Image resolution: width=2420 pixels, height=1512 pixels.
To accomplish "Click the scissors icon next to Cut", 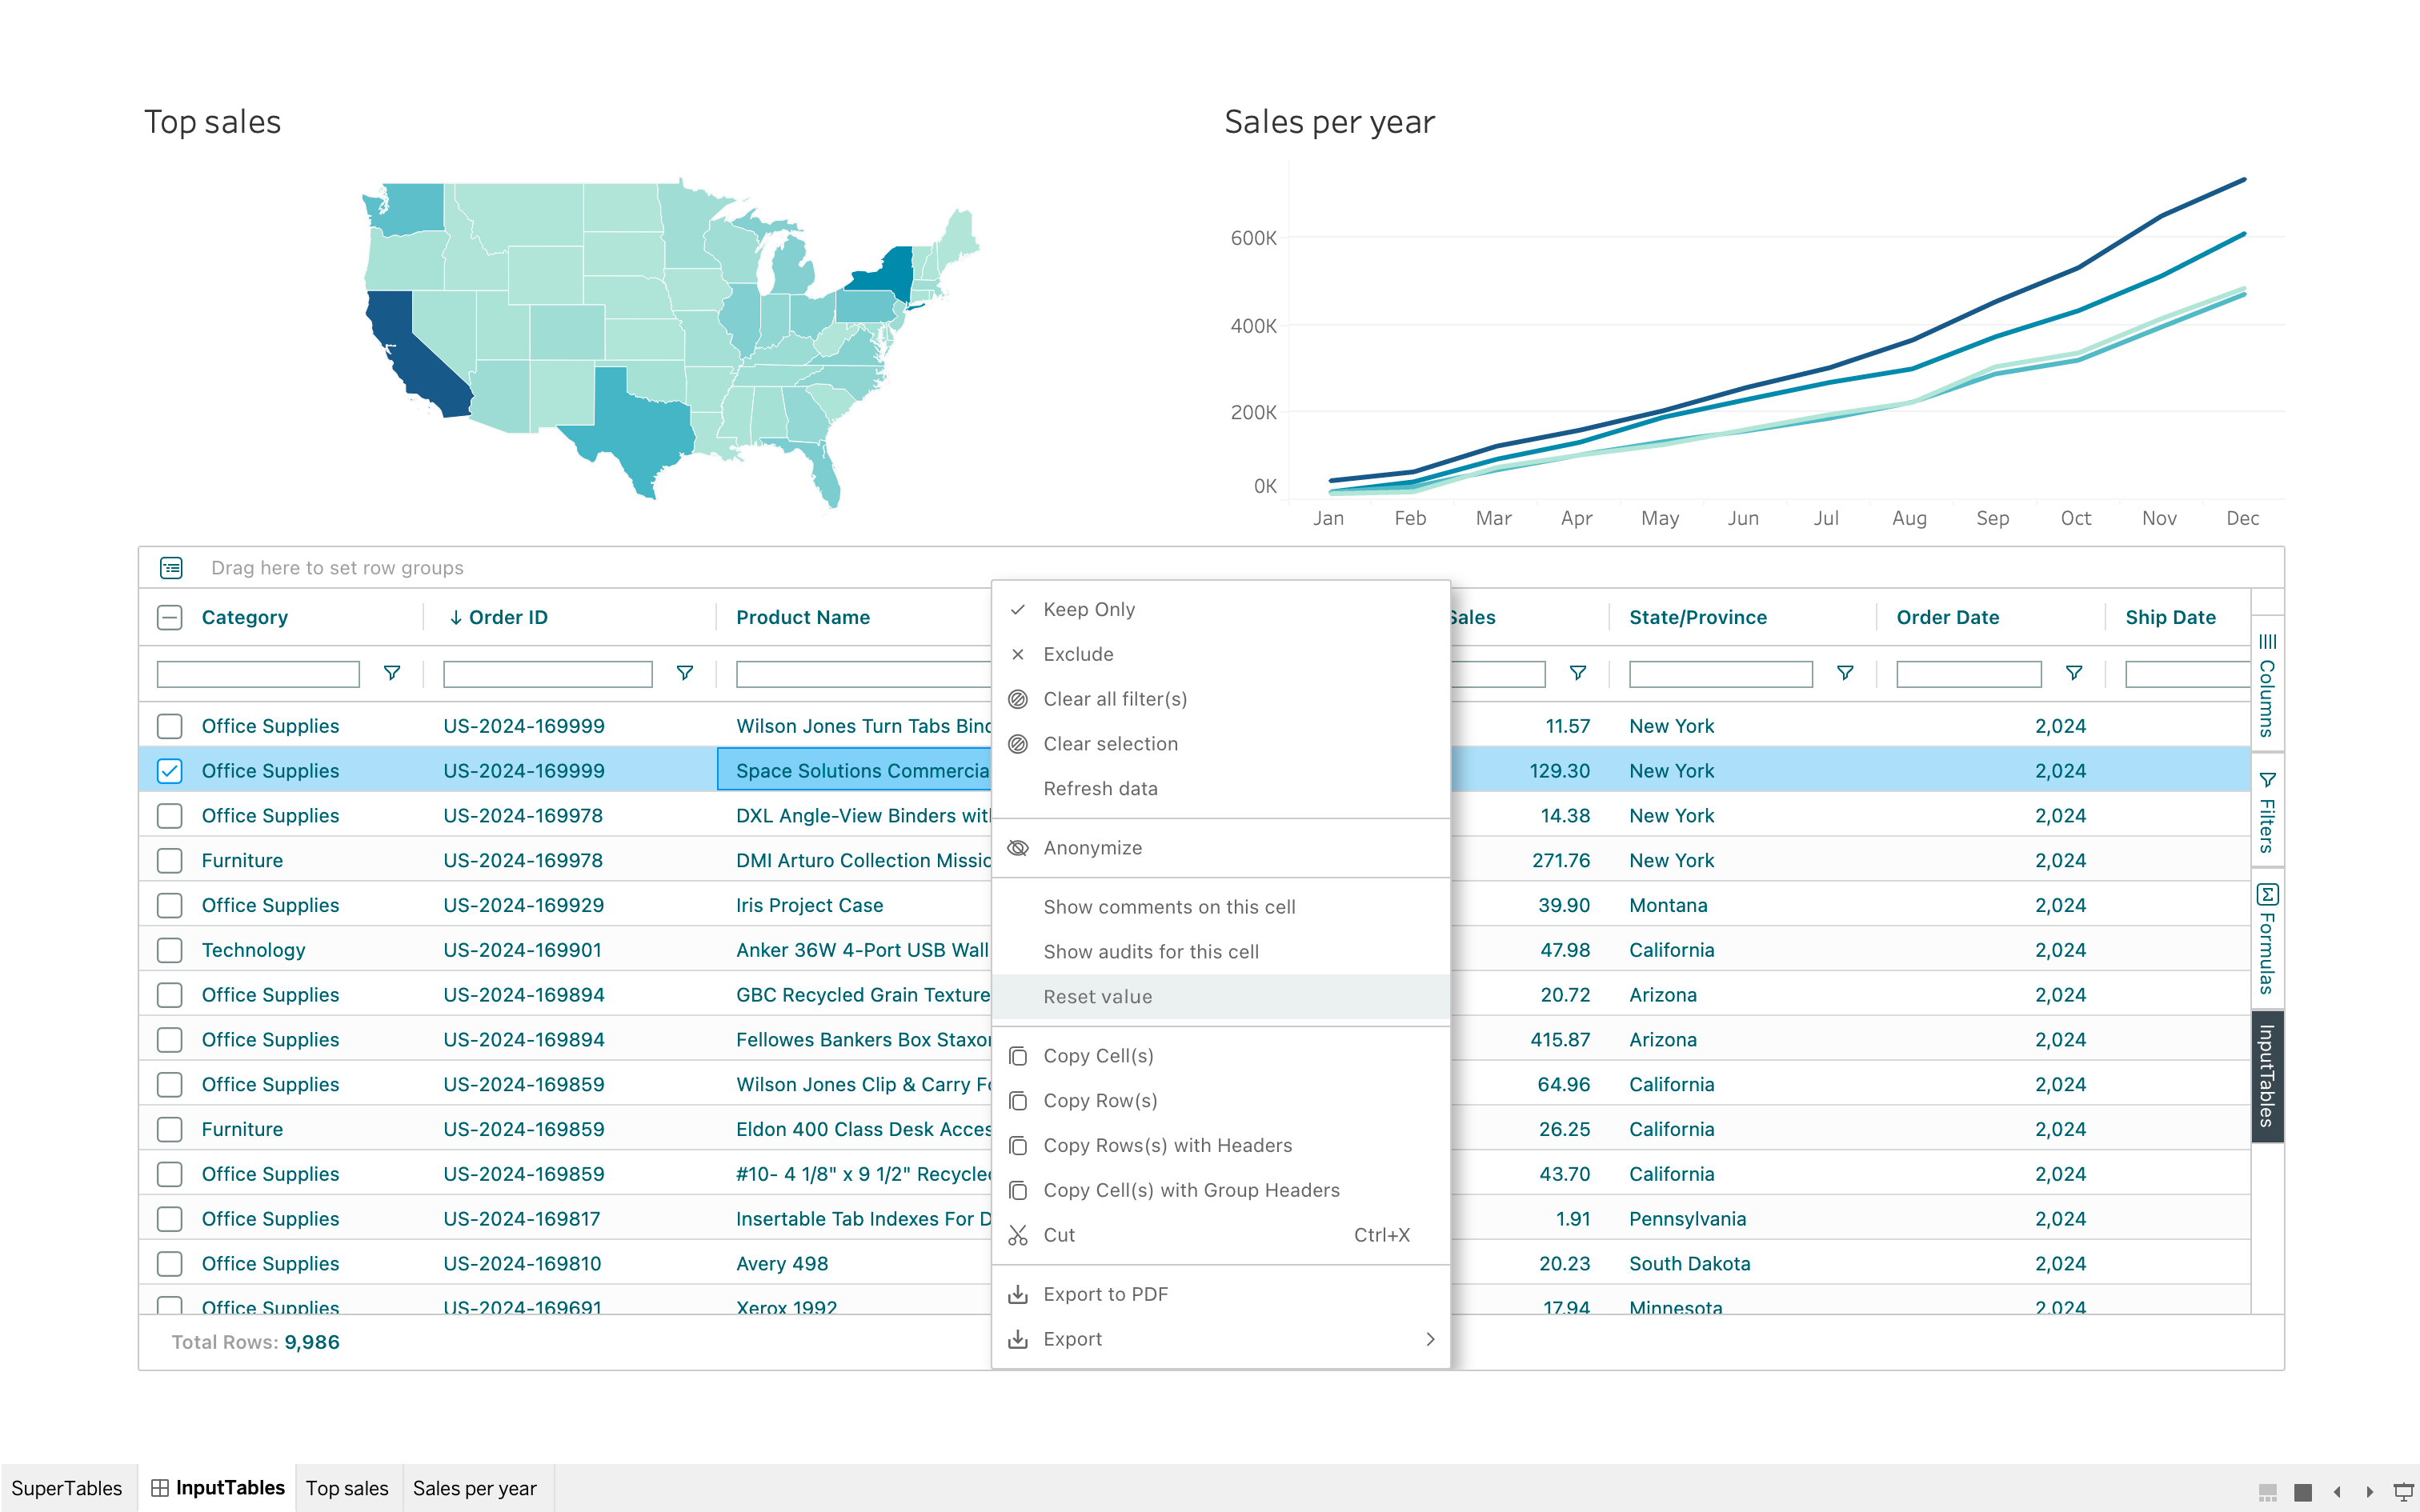I will click(1018, 1235).
